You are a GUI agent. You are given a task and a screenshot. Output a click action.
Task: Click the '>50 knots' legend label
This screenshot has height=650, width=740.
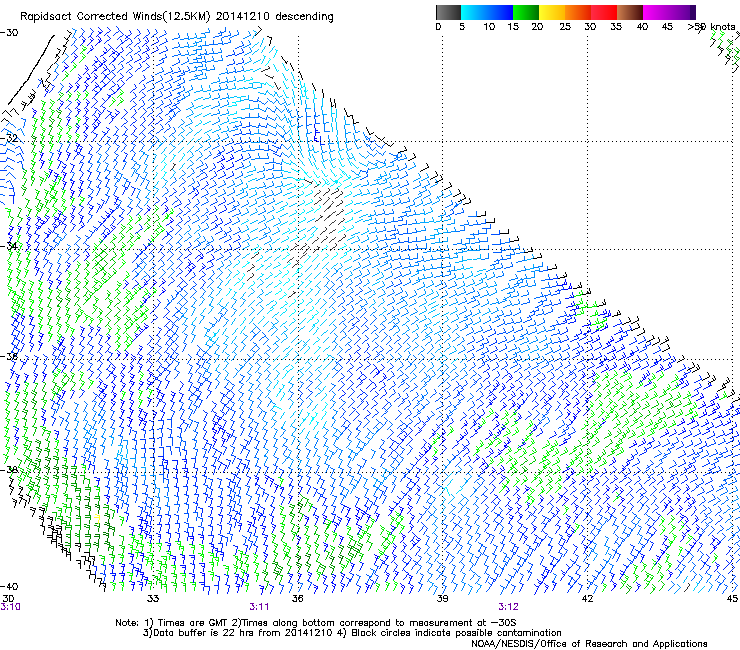[x=711, y=27]
